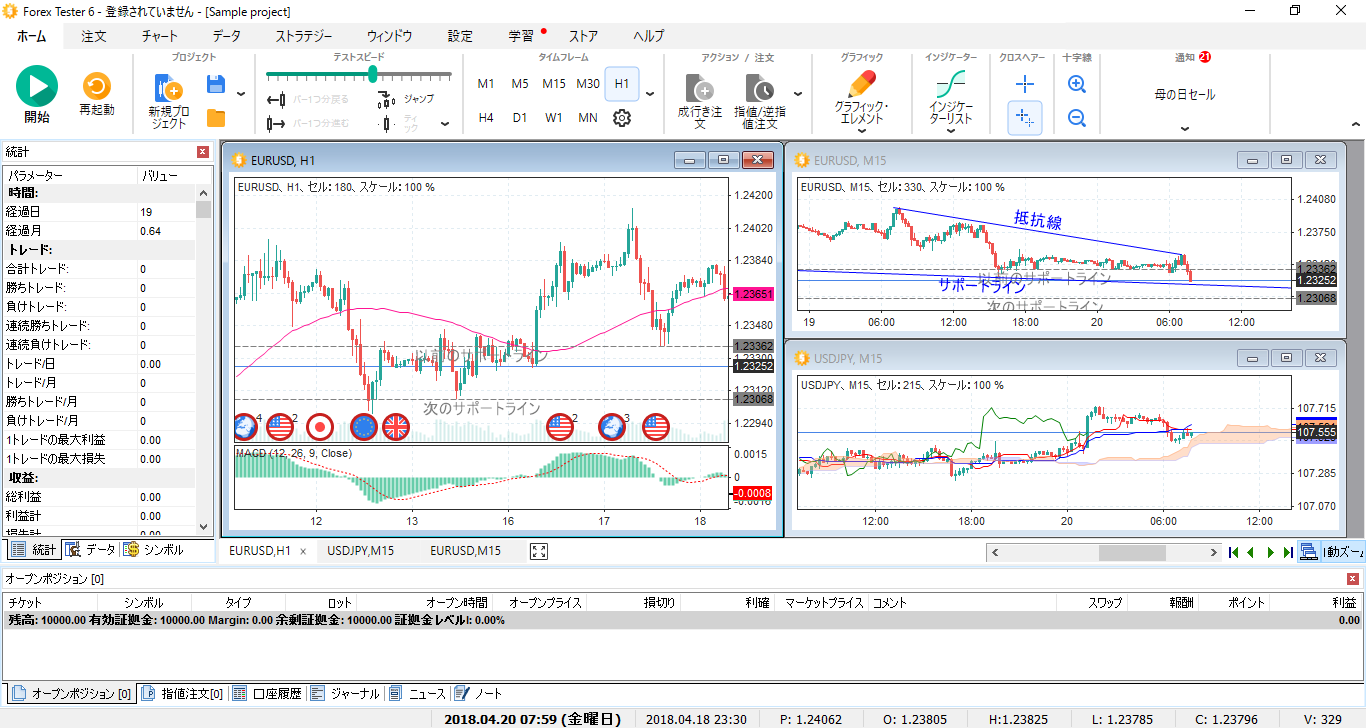Collapse the ribbon with the top-right chevron
The image size is (1366, 728).
[x=1355, y=124]
